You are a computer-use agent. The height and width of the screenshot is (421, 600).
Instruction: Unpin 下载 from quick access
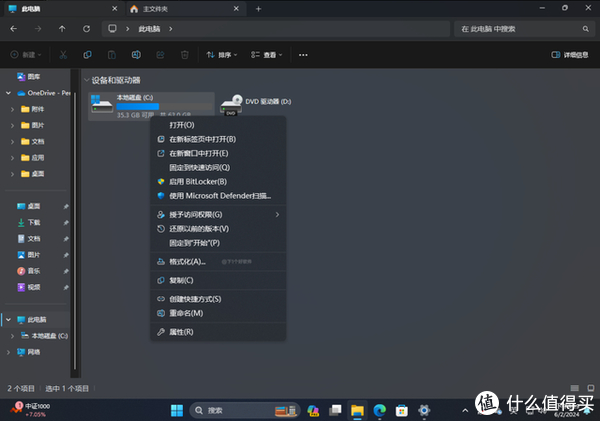pos(66,222)
